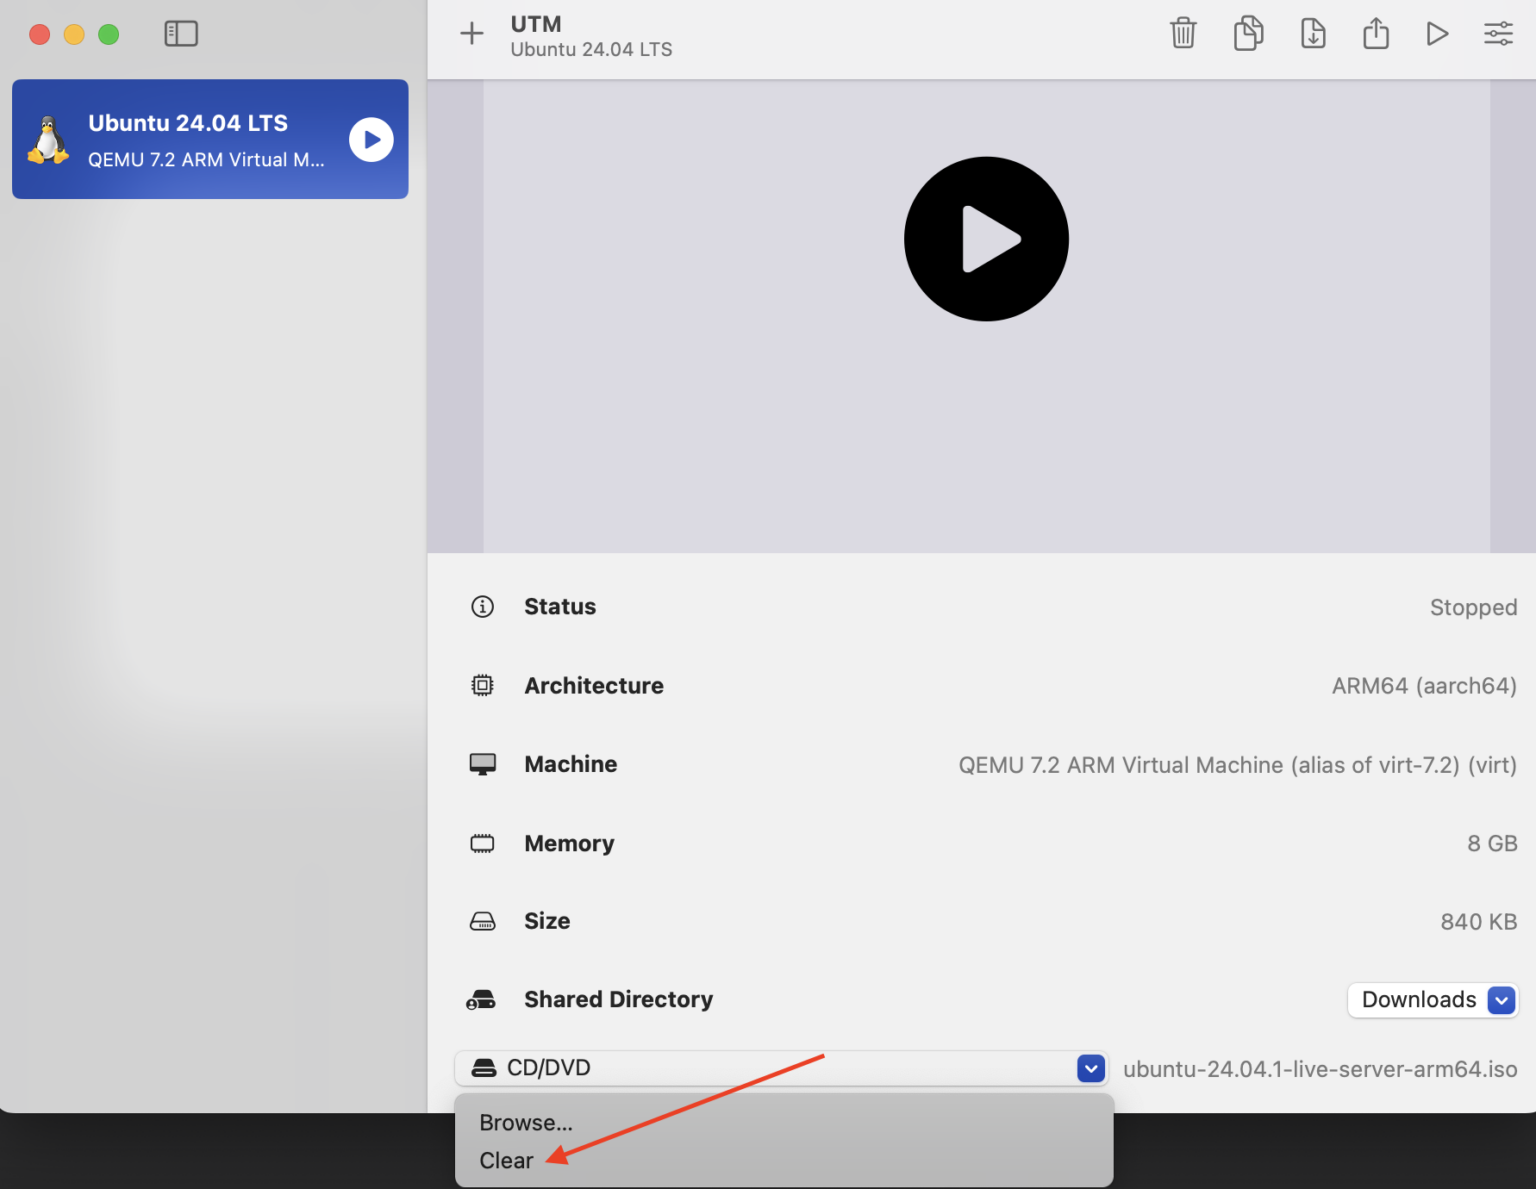Select Browse... in the context menu

pos(524,1122)
